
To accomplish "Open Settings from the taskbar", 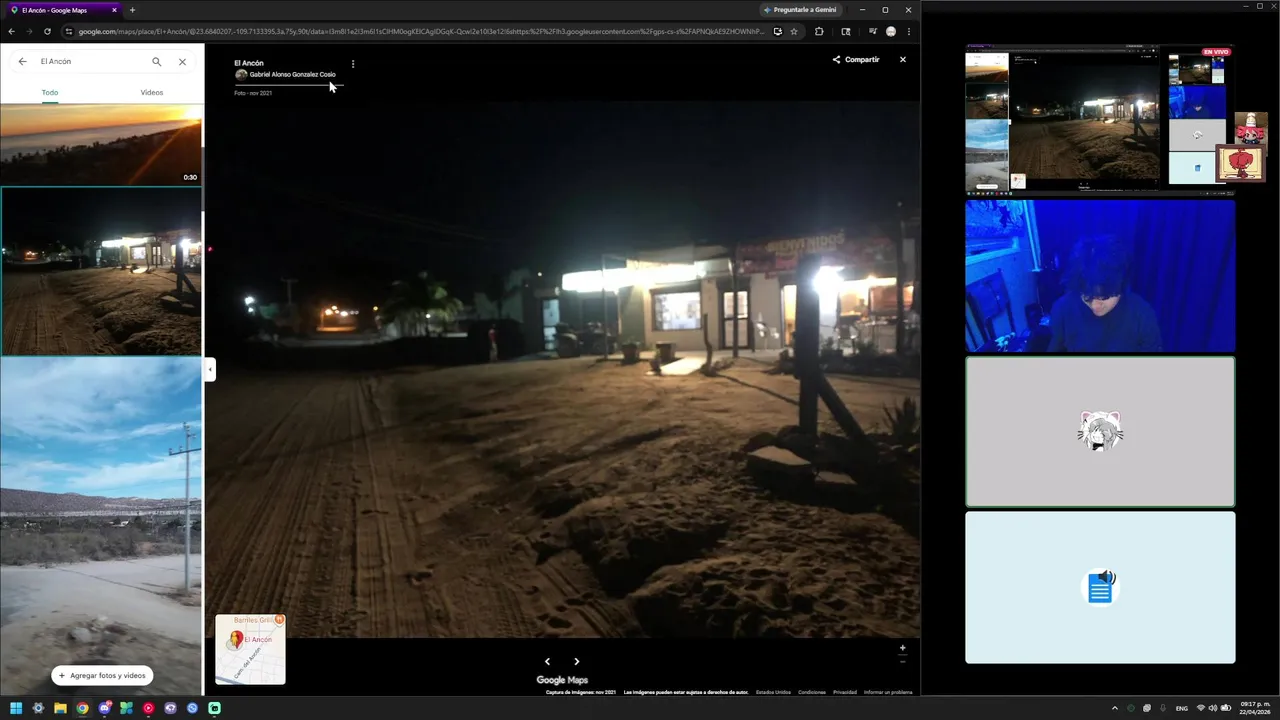I will pyautogui.click(x=38, y=708).
